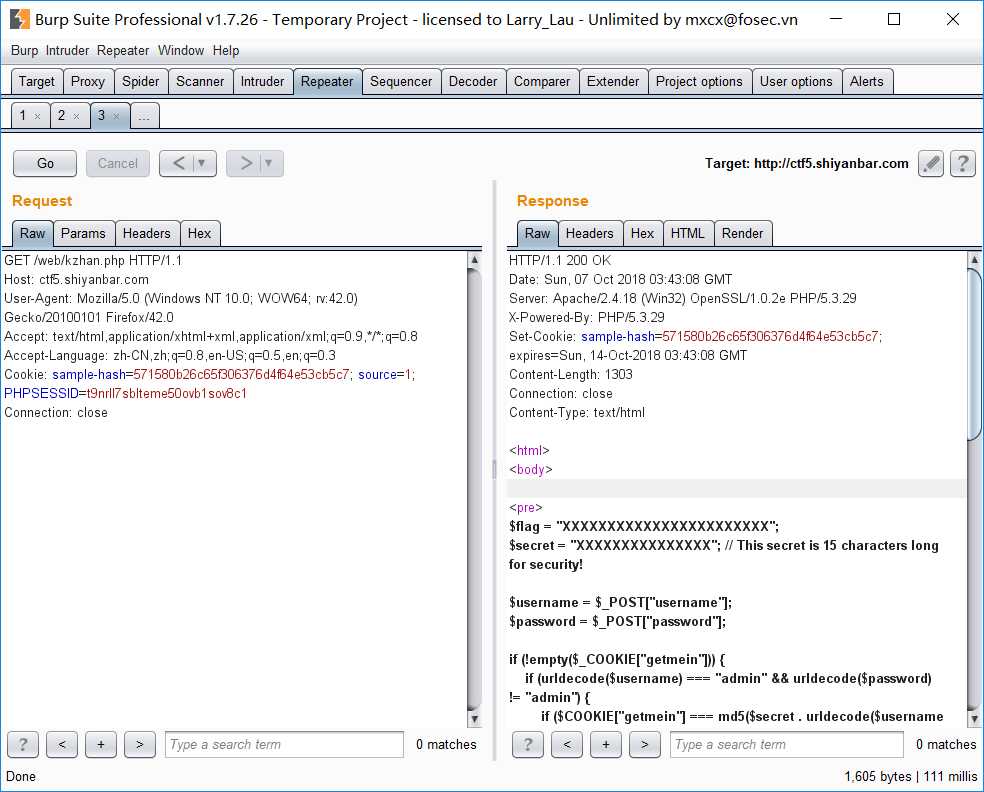
Task: Show the response Headers view
Action: [590, 233]
